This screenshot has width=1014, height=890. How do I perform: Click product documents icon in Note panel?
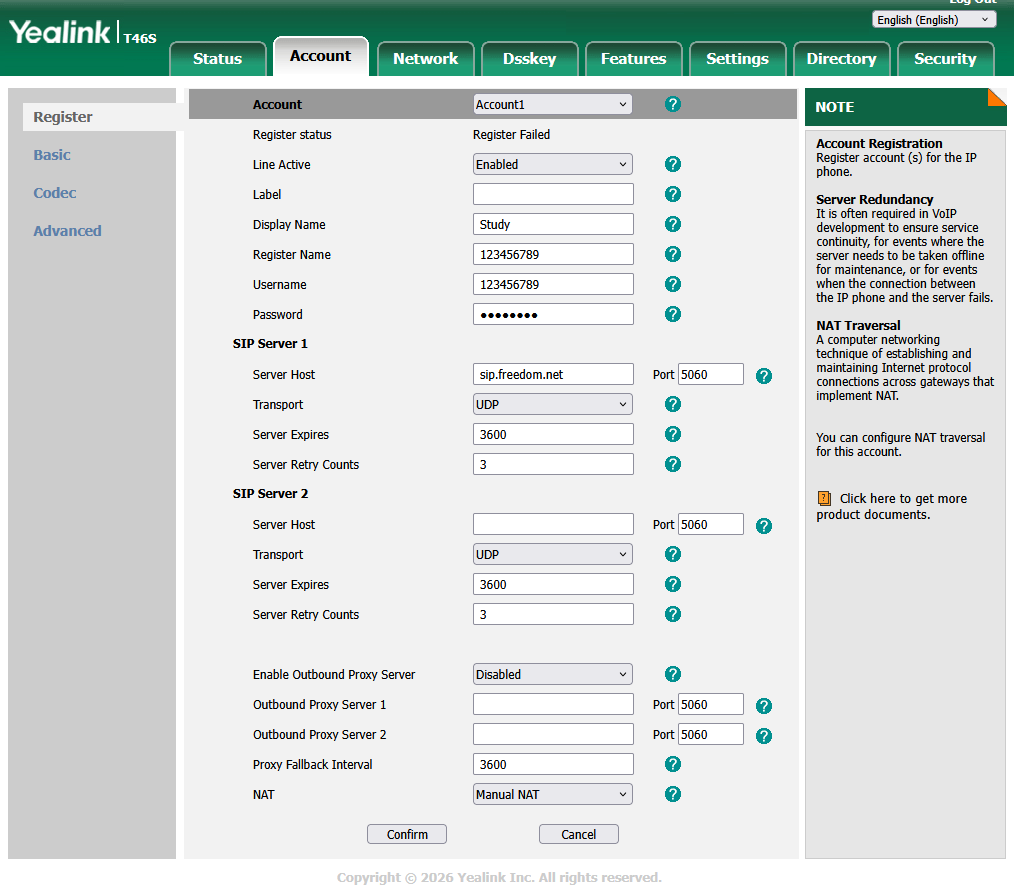(x=824, y=498)
